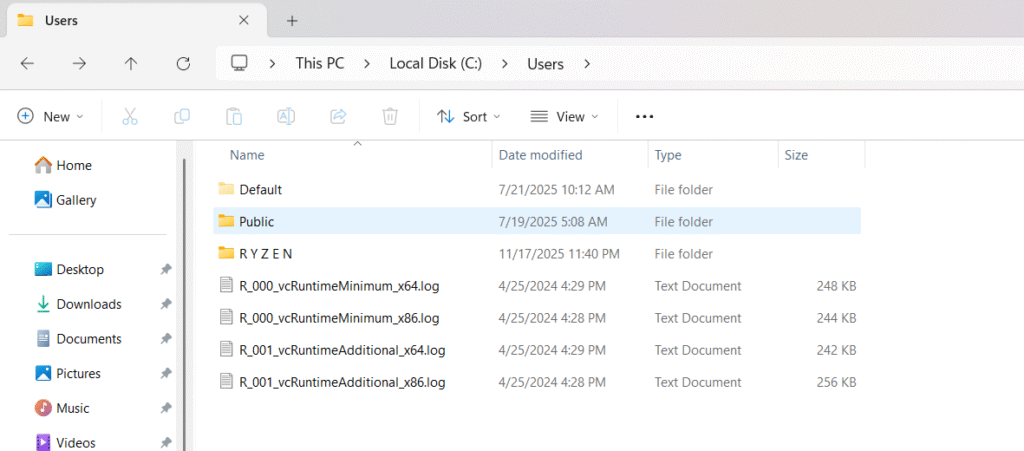This screenshot has height=451, width=1024.
Task: Refresh the current folder view
Action: point(183,63)
